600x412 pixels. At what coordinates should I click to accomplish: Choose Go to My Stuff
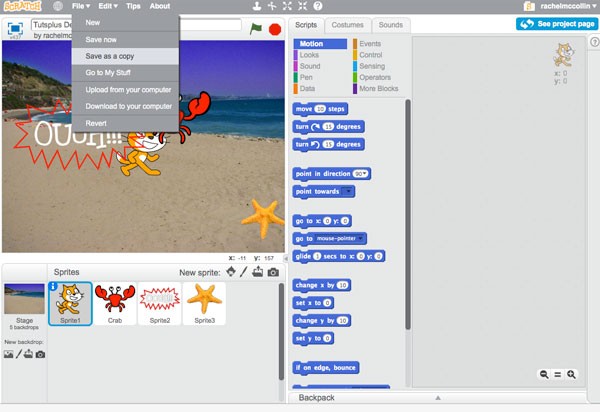[125, 73]
